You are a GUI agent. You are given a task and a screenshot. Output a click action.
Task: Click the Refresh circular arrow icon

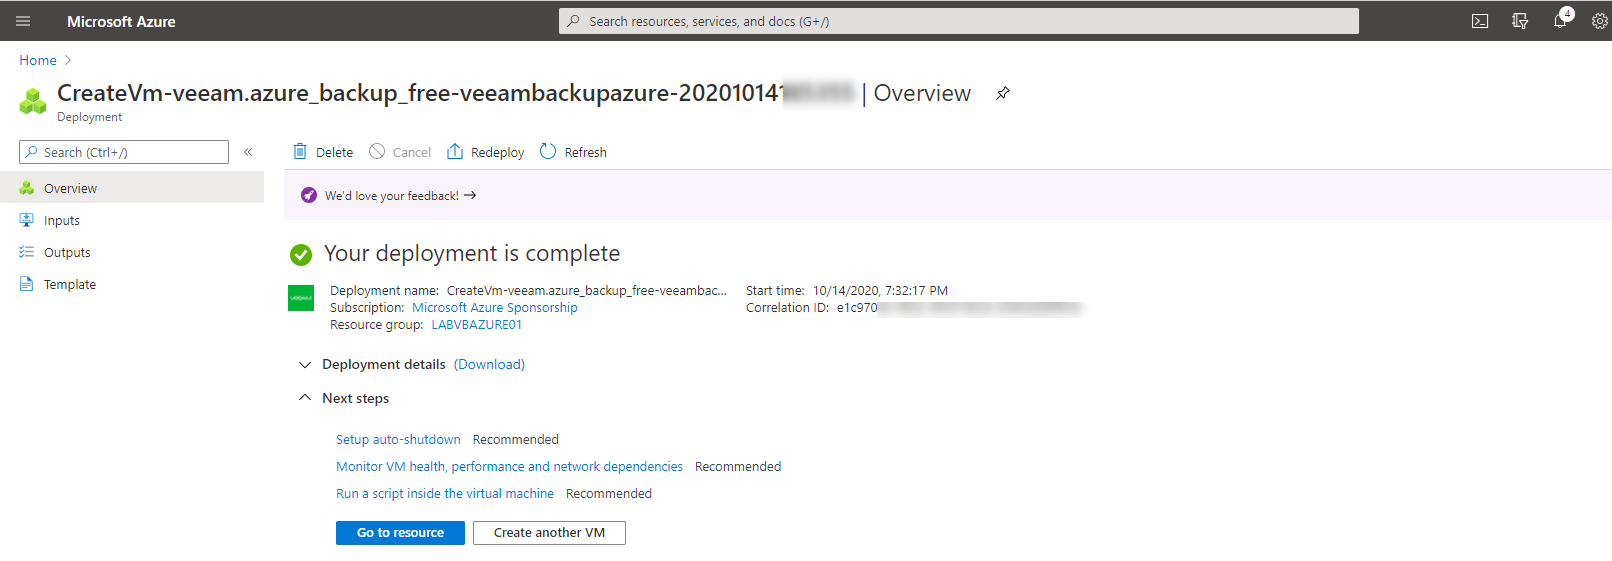(548, 152)
